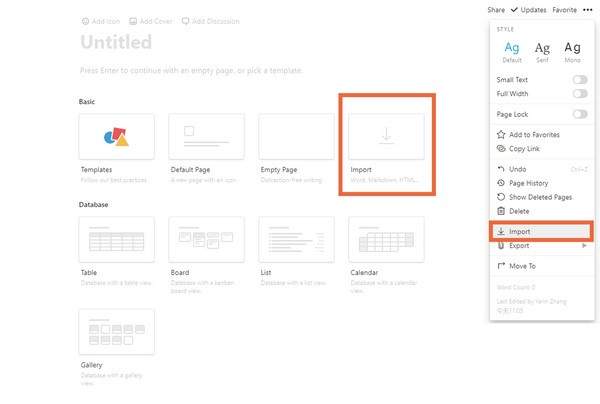
Task: Click the Add Discussion speech bubble icon
Action: tap(185, 21)
